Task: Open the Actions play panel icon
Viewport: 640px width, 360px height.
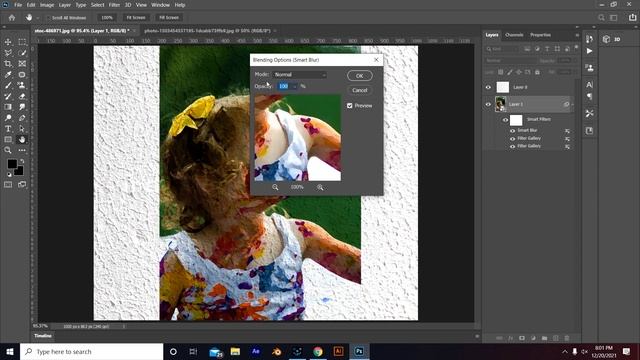Action: coord(589,51)
